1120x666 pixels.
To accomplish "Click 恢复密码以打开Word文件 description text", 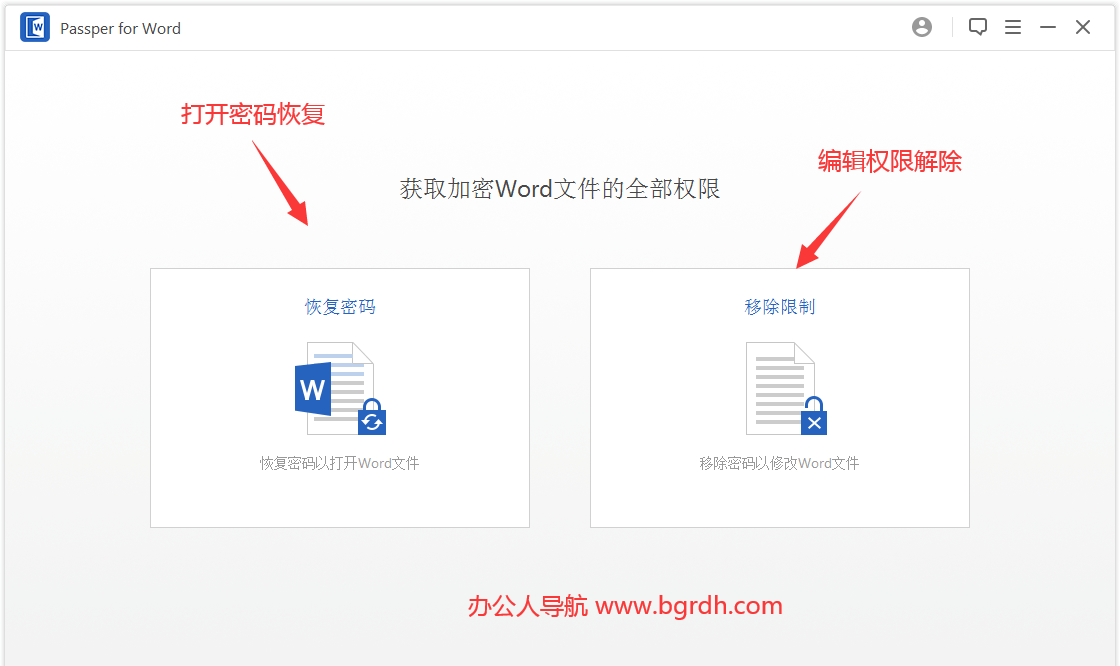I will [339, 463].
